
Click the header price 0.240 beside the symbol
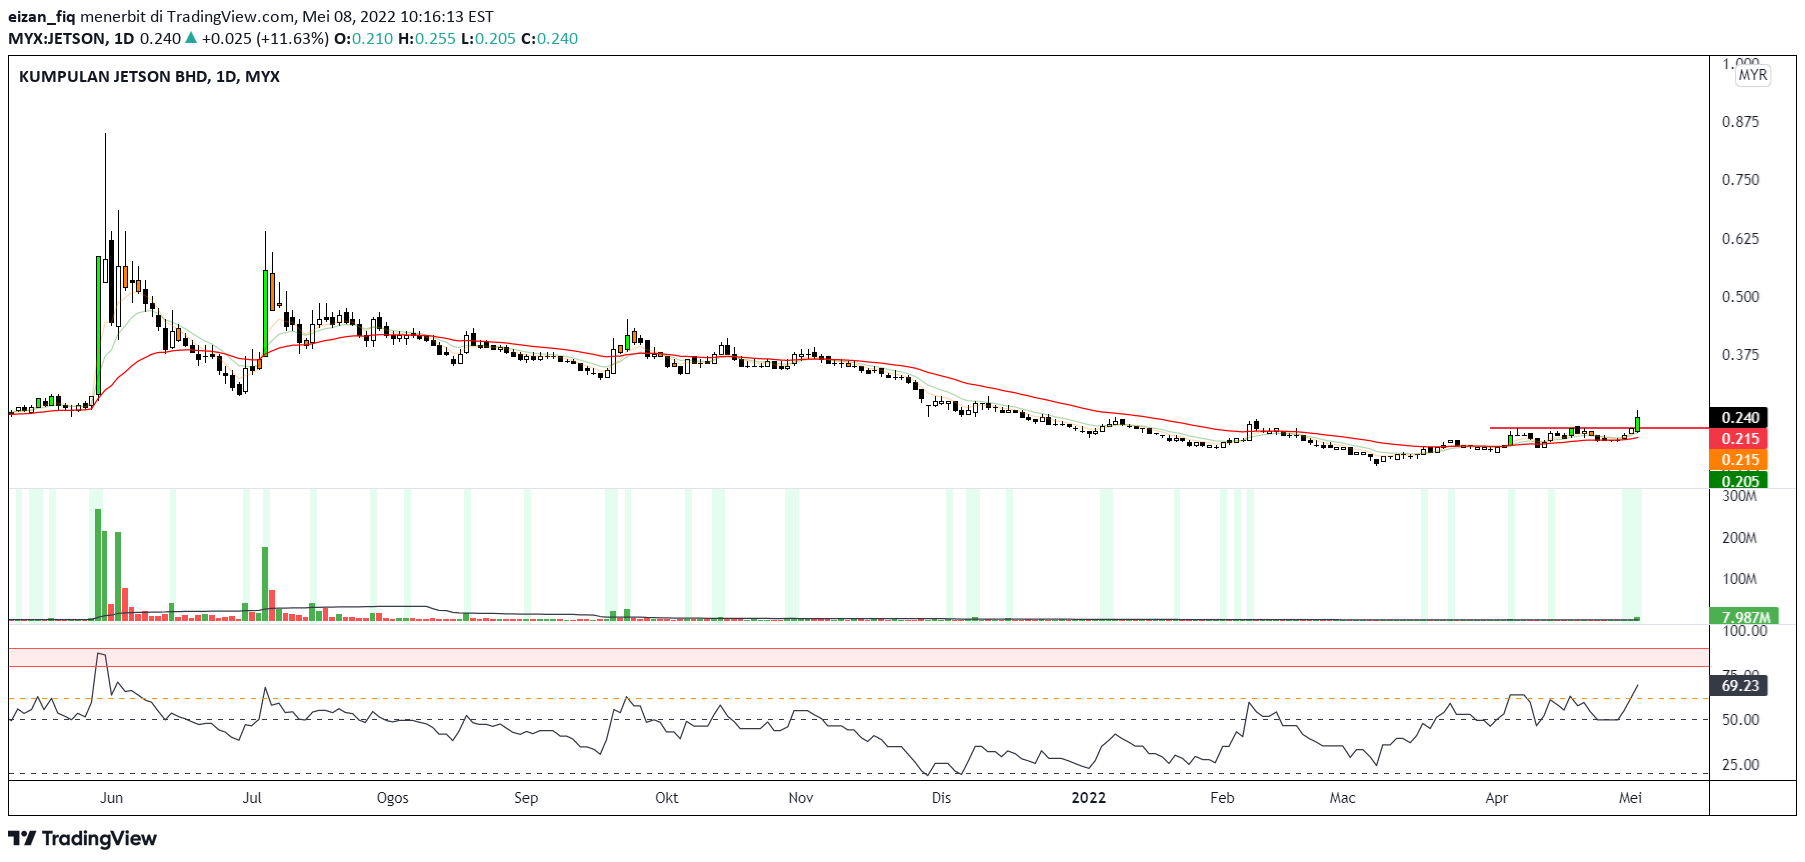click(160, 38)
